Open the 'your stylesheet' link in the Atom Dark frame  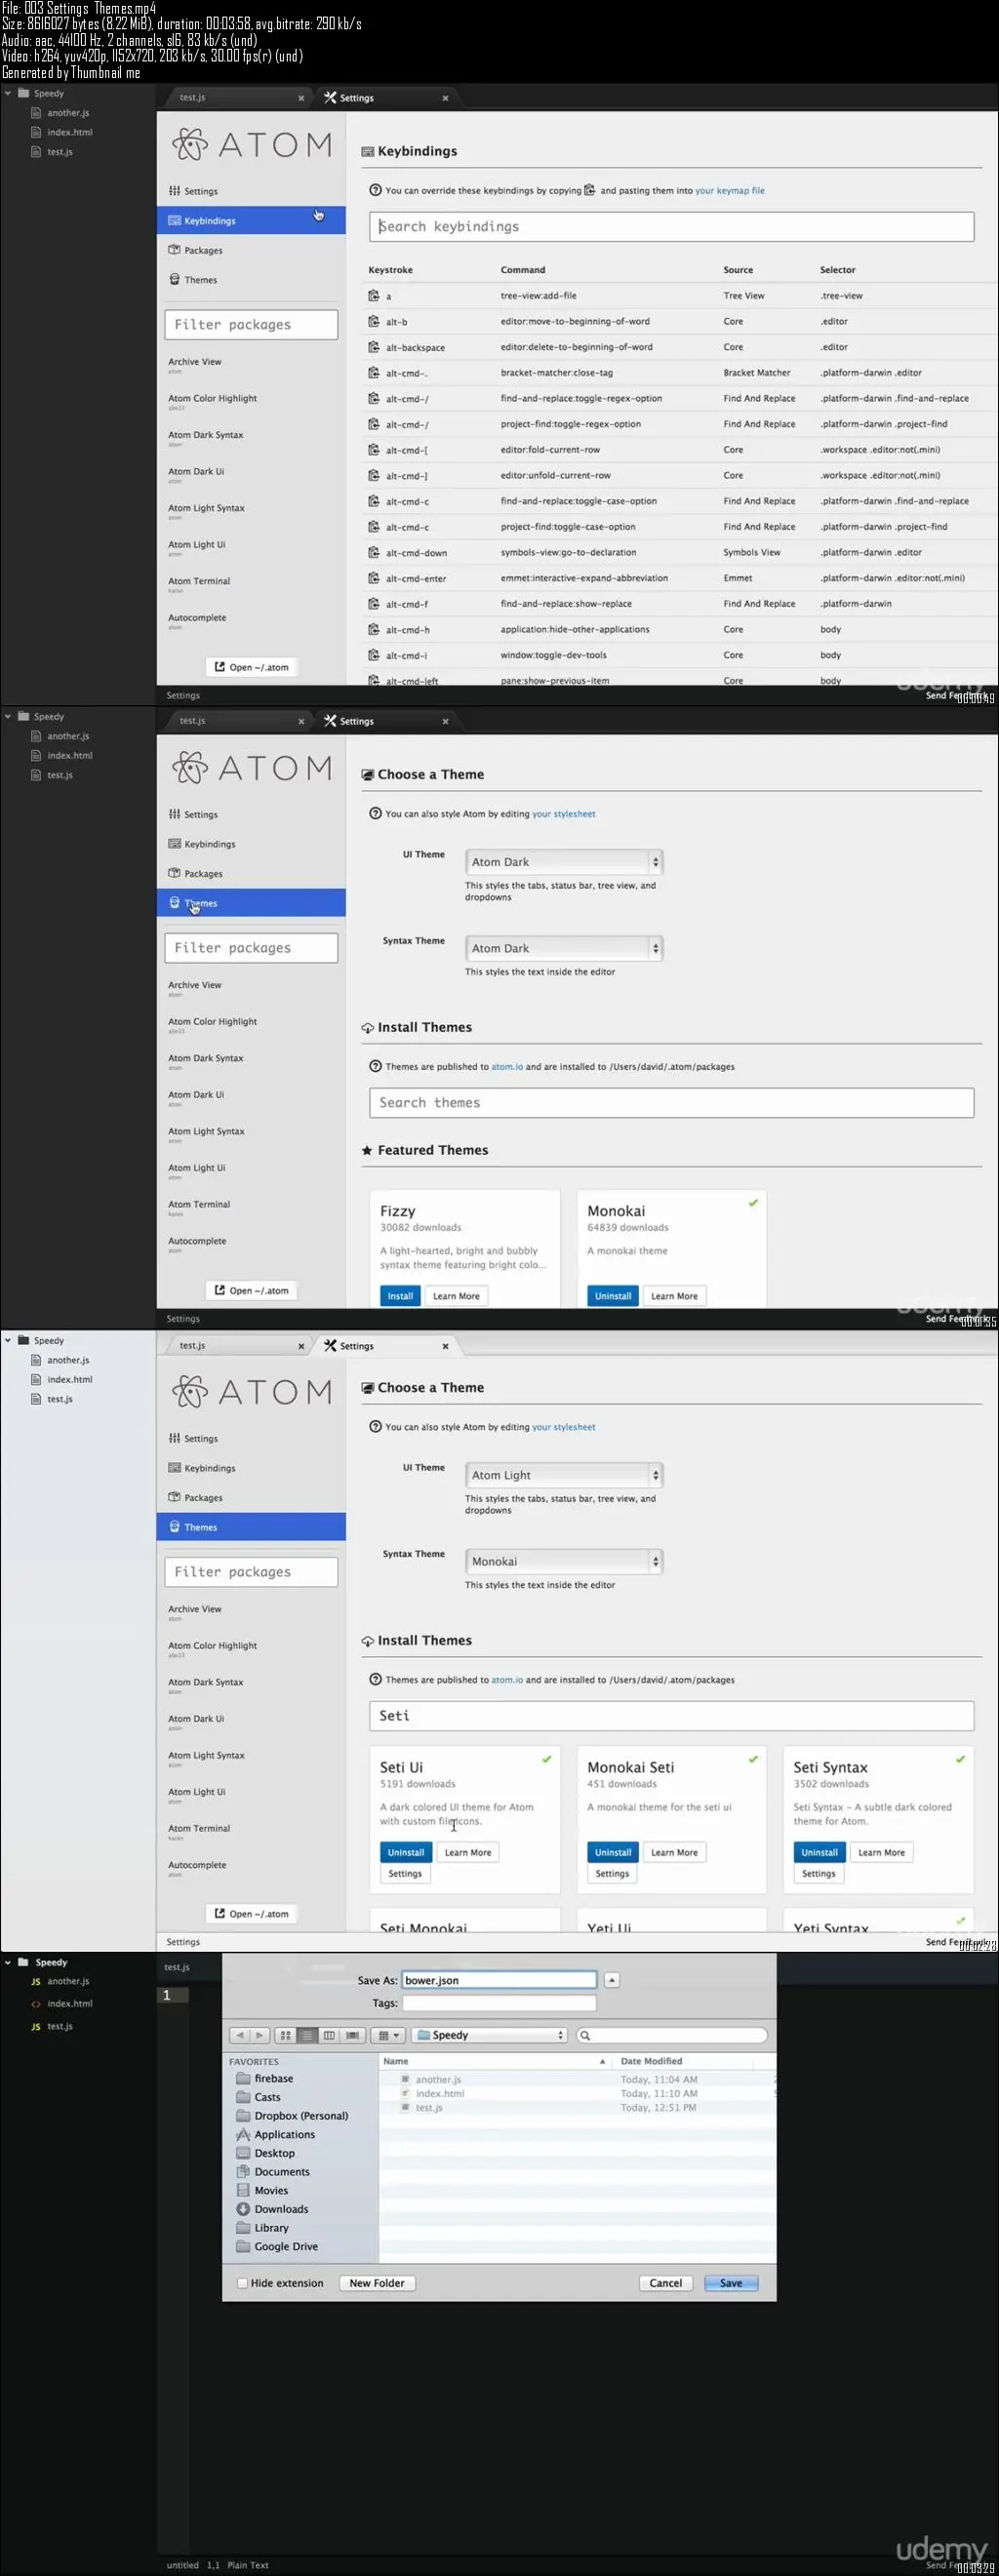564,814
